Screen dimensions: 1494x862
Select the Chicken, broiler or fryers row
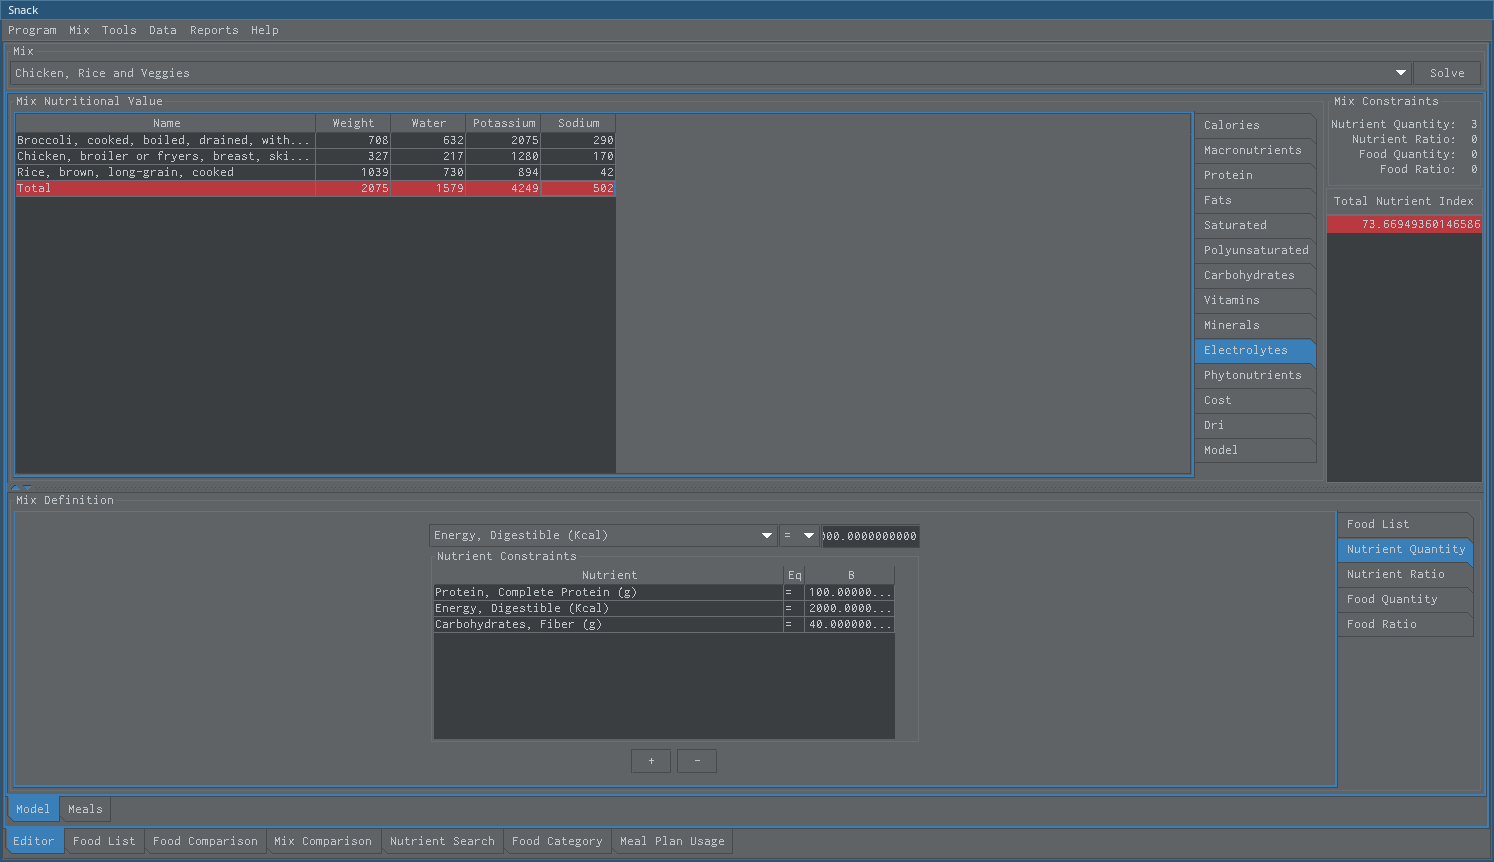[x=315, y=156]
